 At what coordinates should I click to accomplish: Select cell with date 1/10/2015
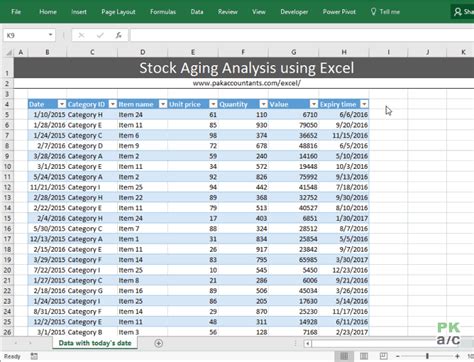tap(47, 115)
